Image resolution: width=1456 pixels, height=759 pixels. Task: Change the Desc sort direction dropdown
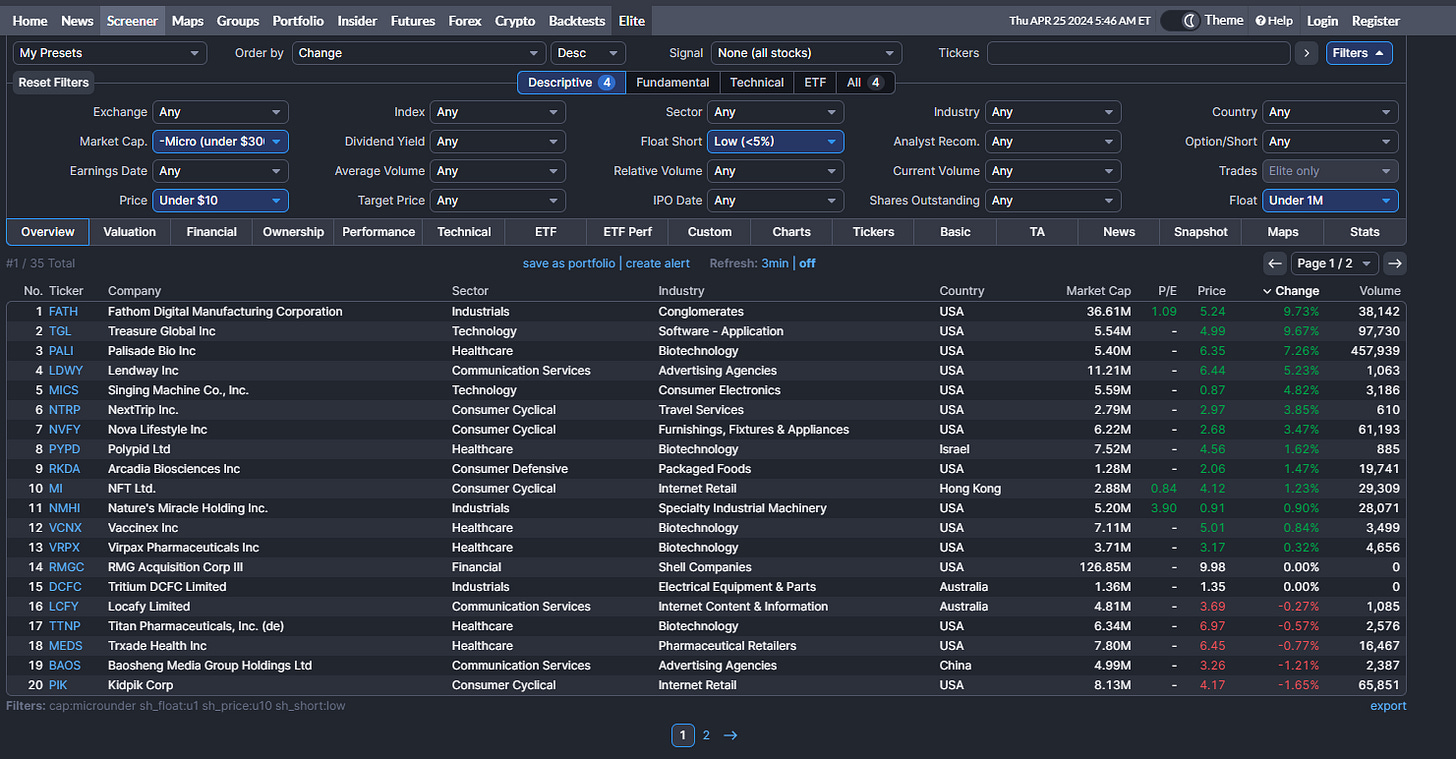click(588, 53)
